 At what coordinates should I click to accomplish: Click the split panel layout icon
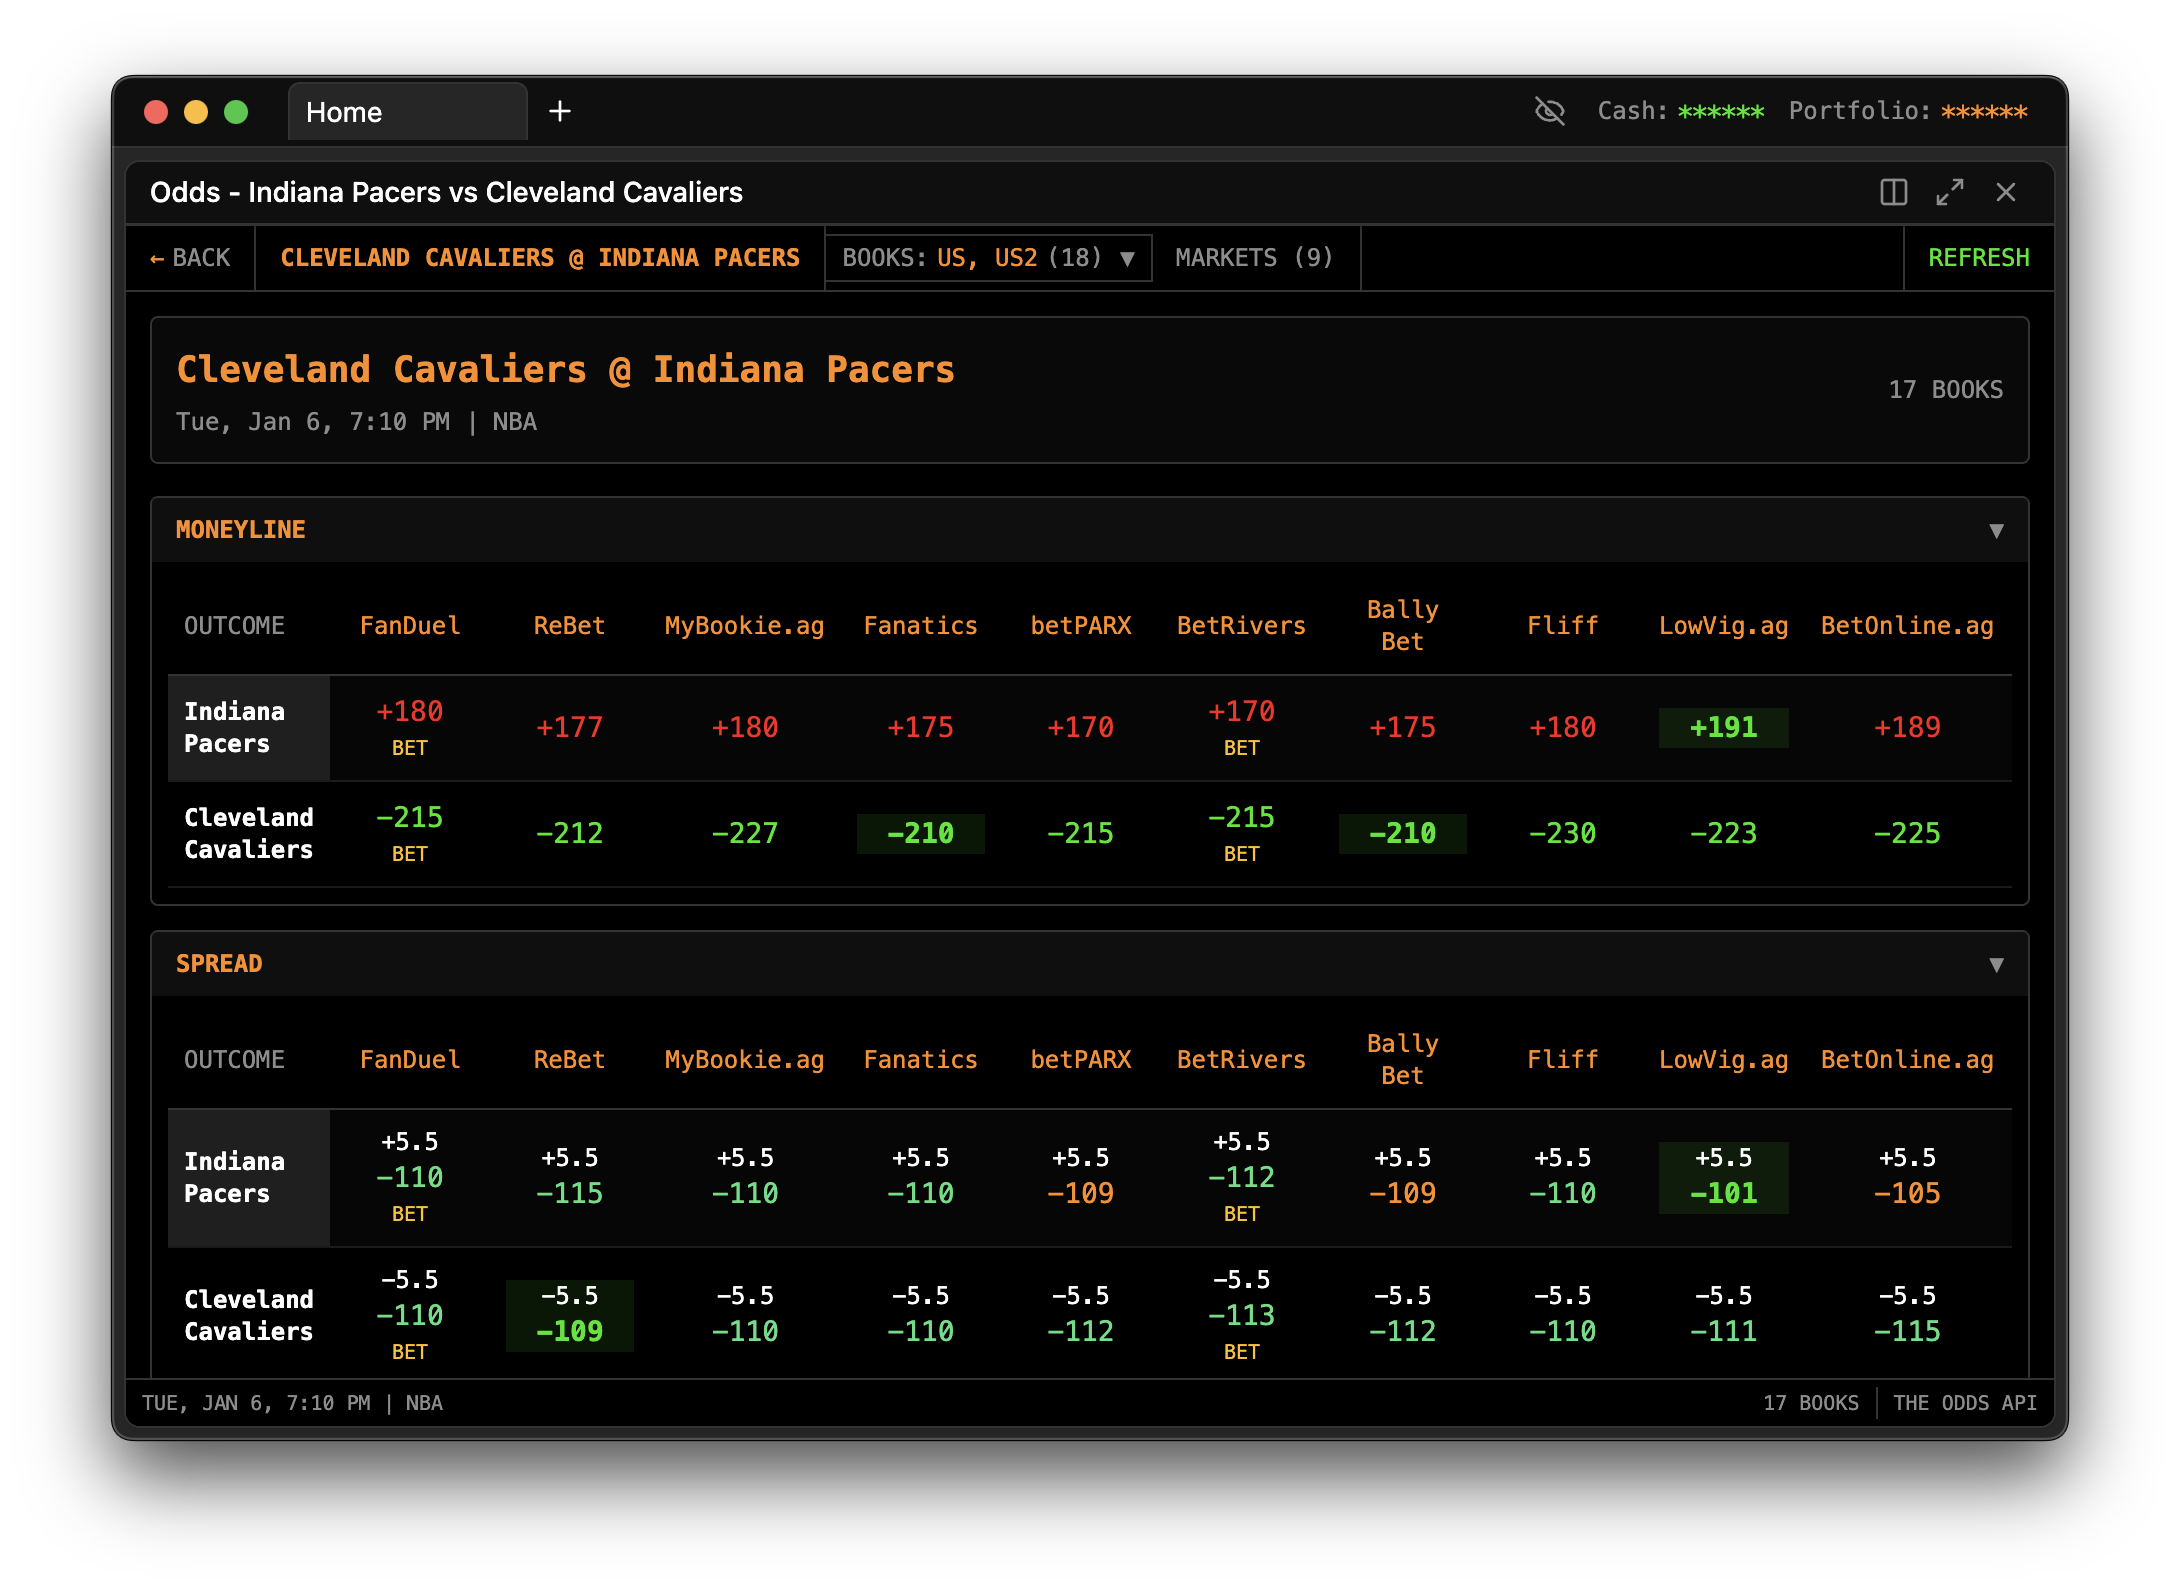(x=1893, y=192)
